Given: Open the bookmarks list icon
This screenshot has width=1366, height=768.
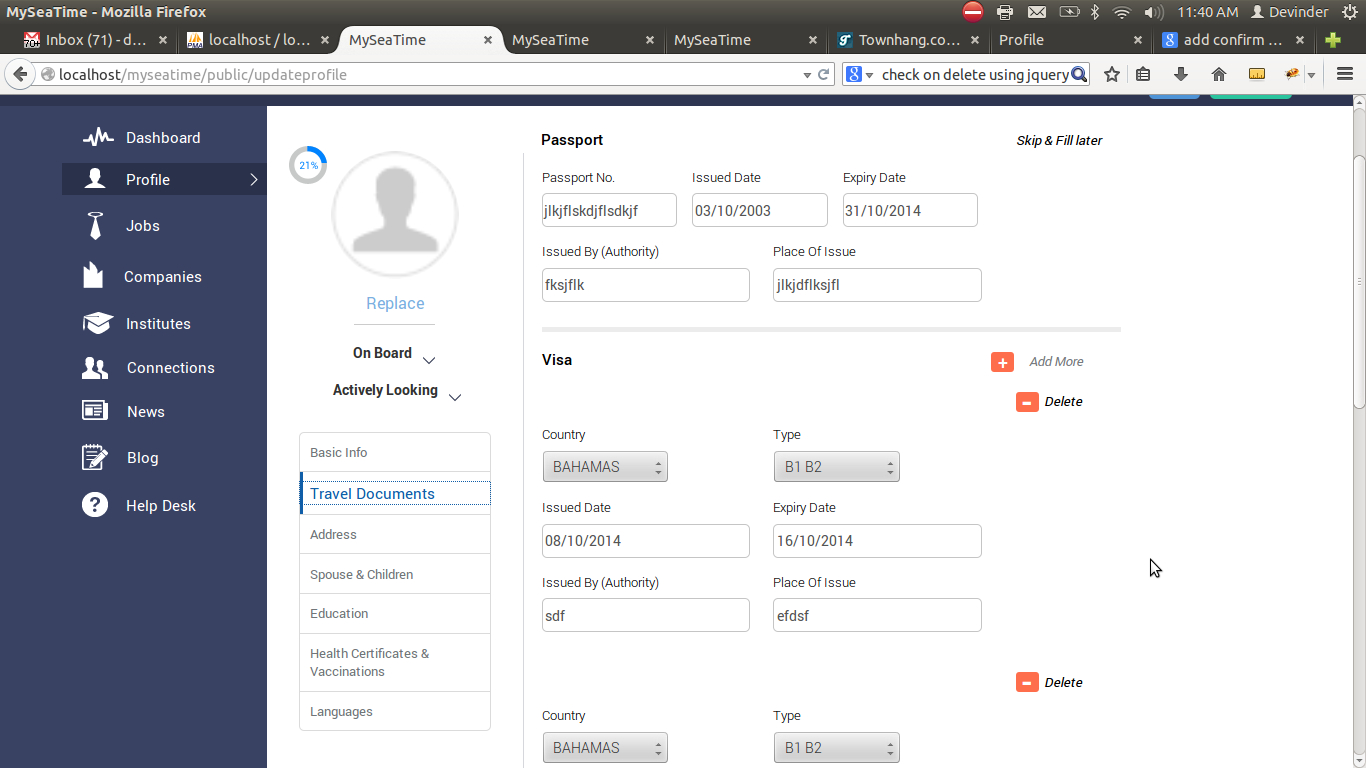Looking at the screenshot, I should (x=1144, y=74).
